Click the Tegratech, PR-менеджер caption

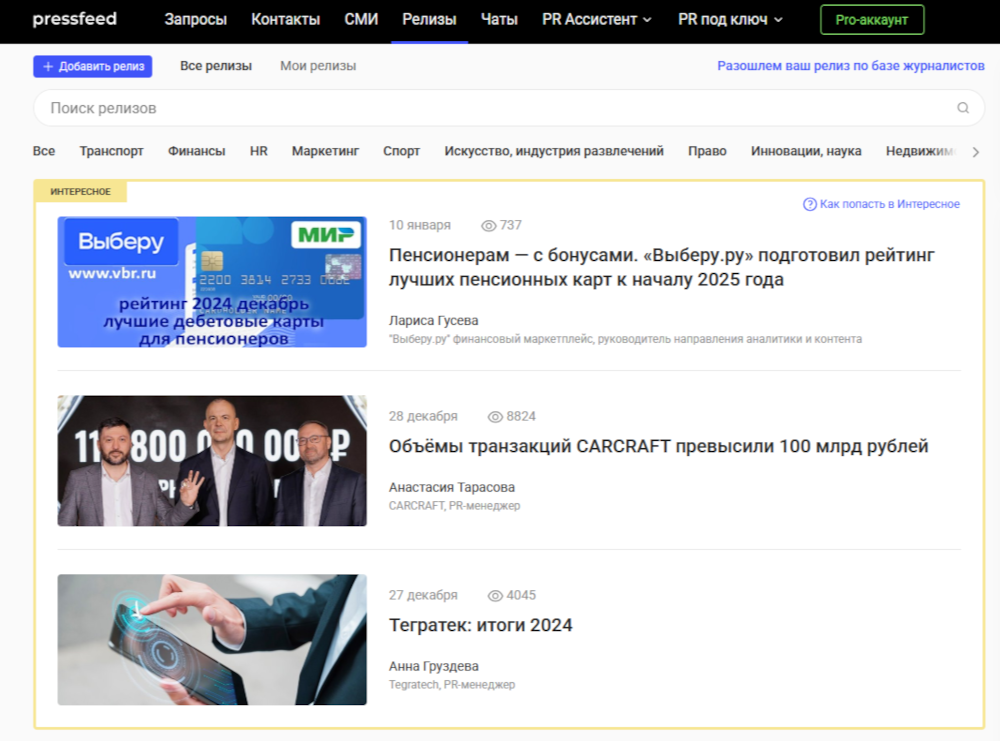pyautogui.click(x=452, y=685)
